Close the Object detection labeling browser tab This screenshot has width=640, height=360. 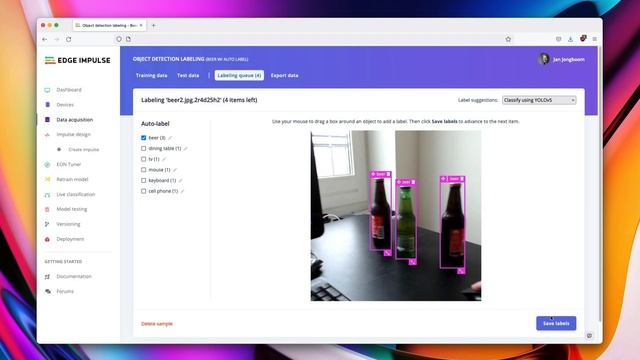point(141,25)
